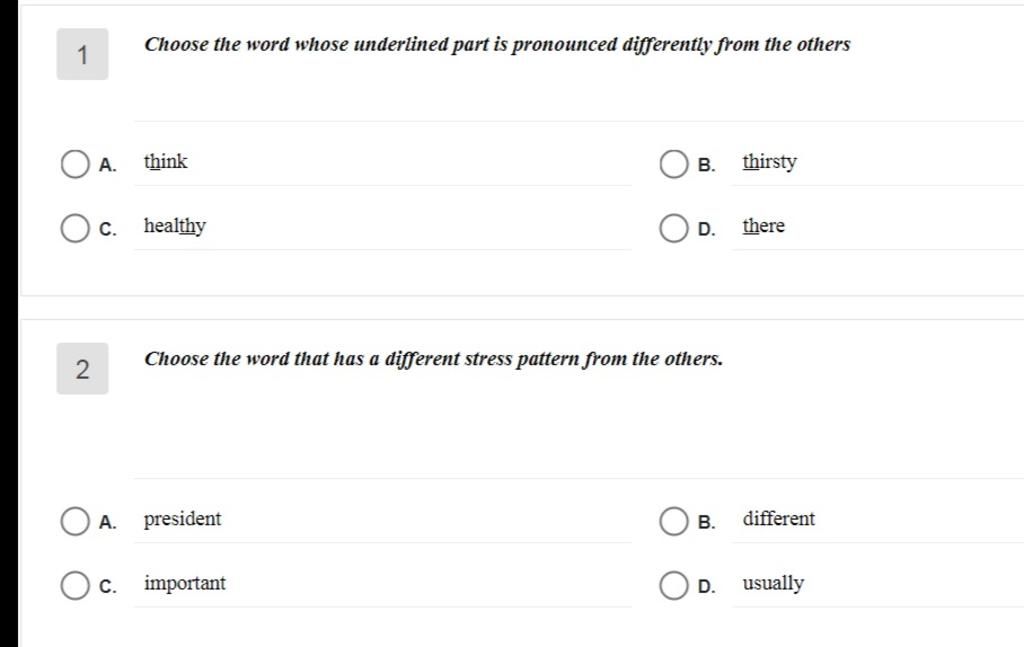This screenshot has width=1024, height=647.
Task: Click the answer text 'thirsty'
Action: click(x=769, y=162)
